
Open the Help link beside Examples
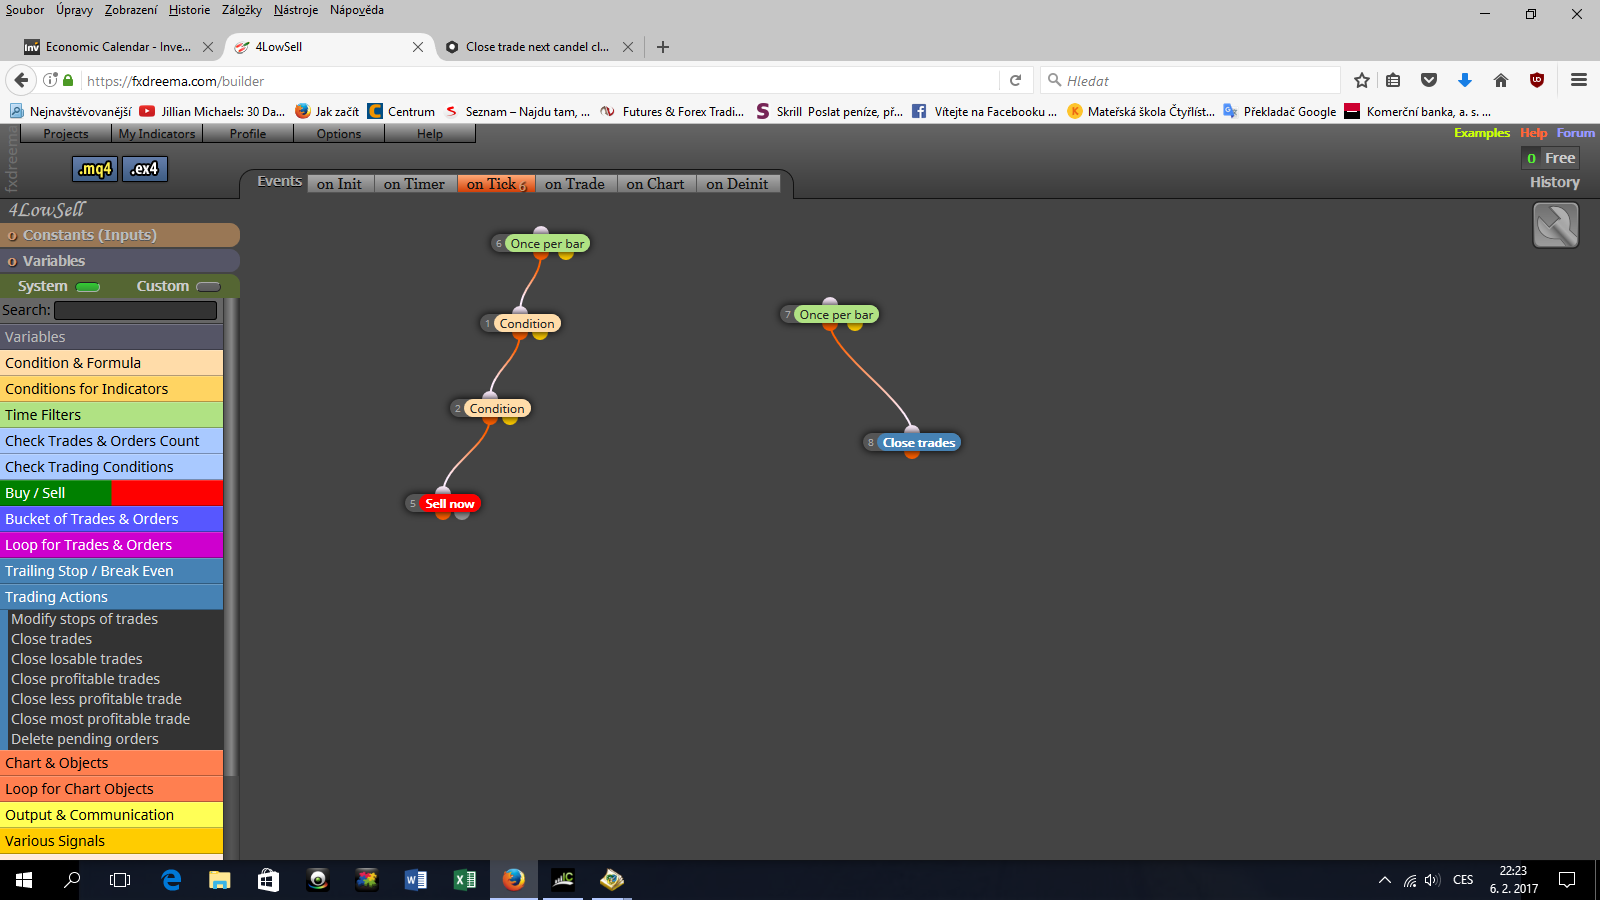(1533, 133)
